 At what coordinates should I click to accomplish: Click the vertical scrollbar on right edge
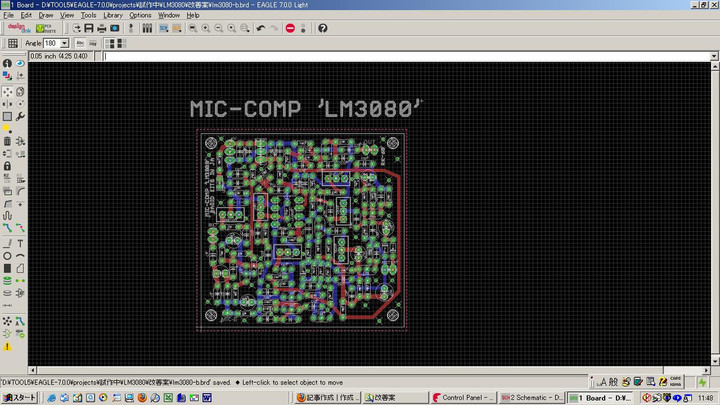coord(715,210)
